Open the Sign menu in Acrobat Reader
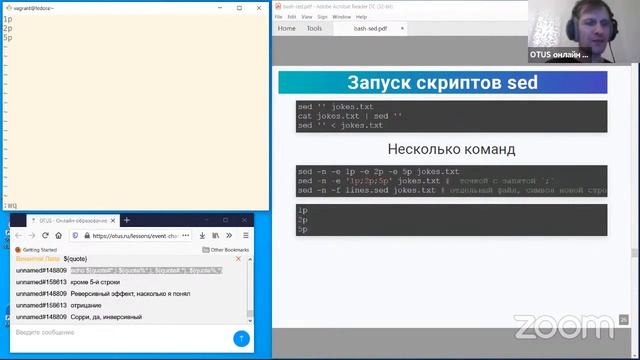640x360 pixels. [x=322, y=17]
